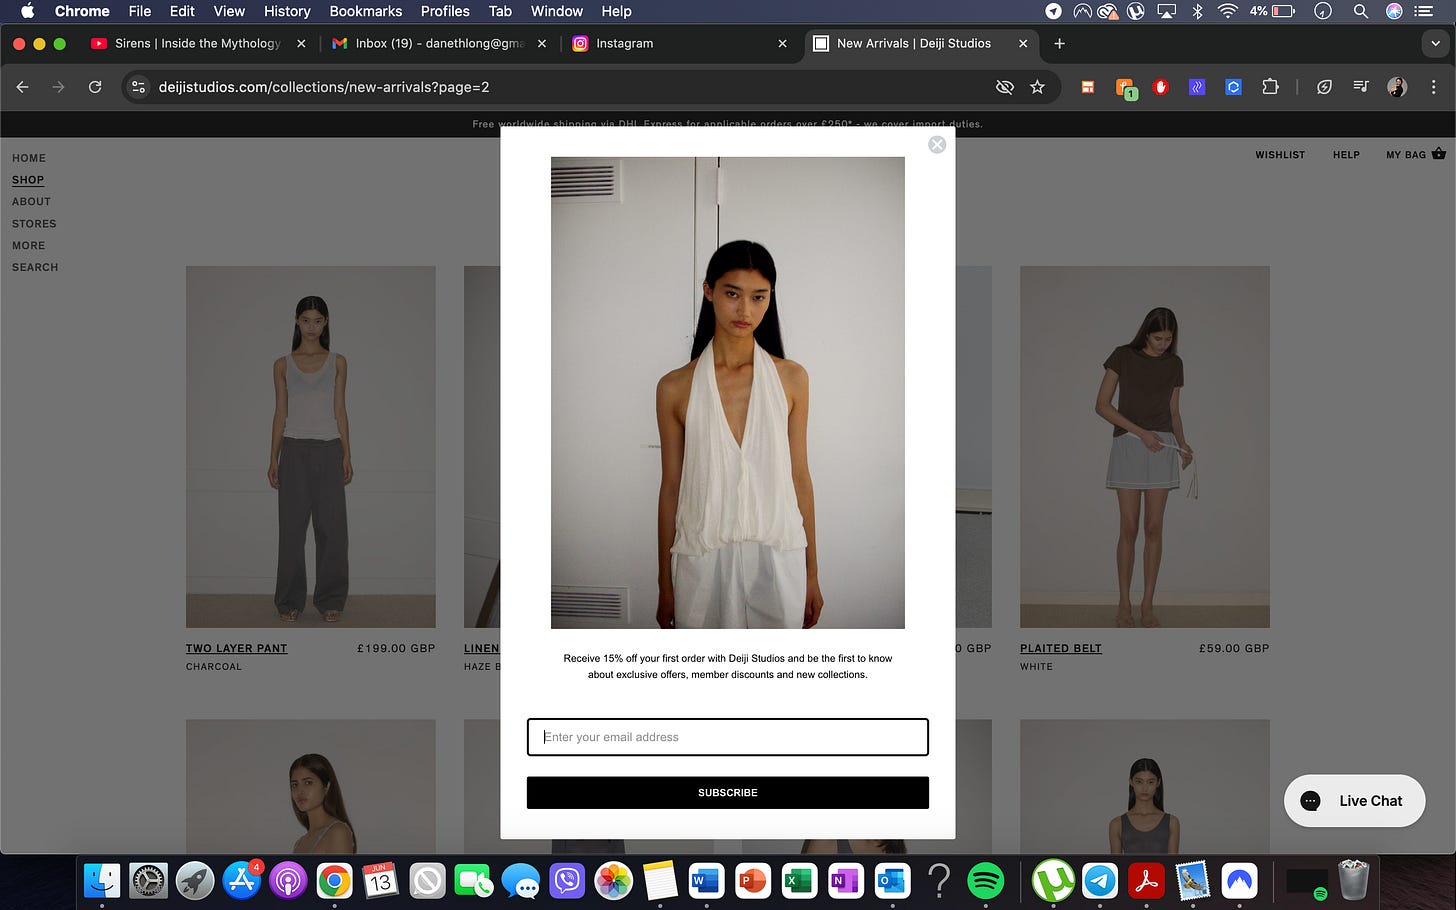This screenshot has width=1456, height=910.
Task: Select SHOP in the site sidebar
Action: click(28, 180)
